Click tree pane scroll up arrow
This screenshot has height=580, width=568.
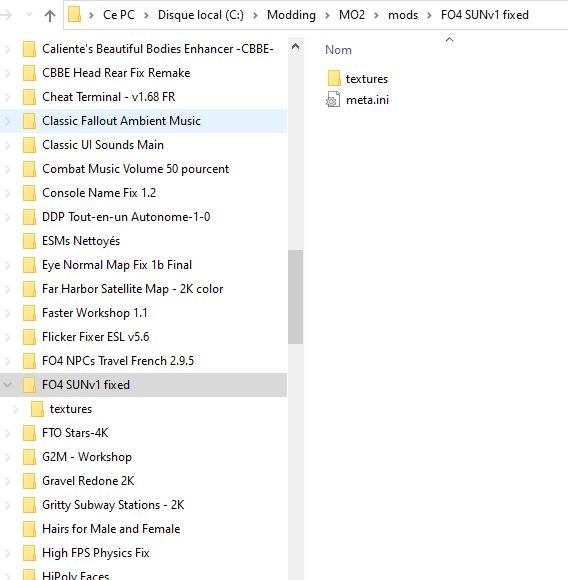click(x=295, y=47)
